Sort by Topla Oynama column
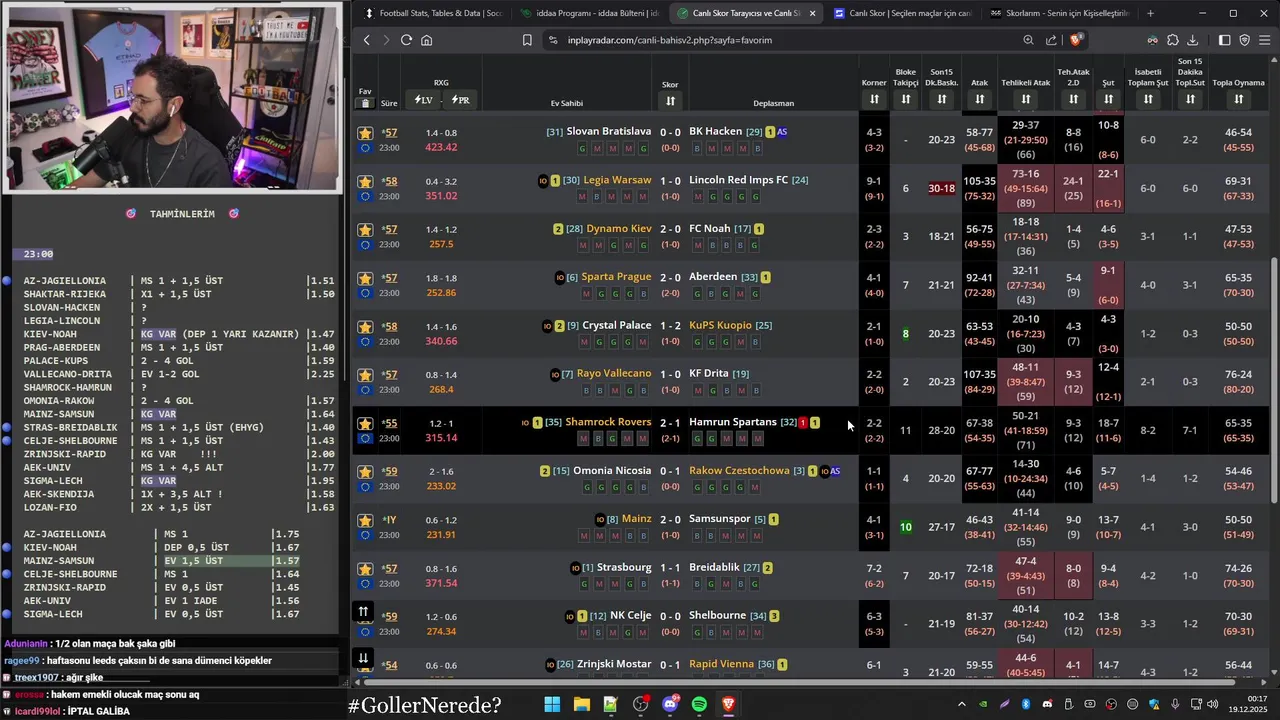The image size is (1280, 720). pyautogui.click(x=1238, y=99)
